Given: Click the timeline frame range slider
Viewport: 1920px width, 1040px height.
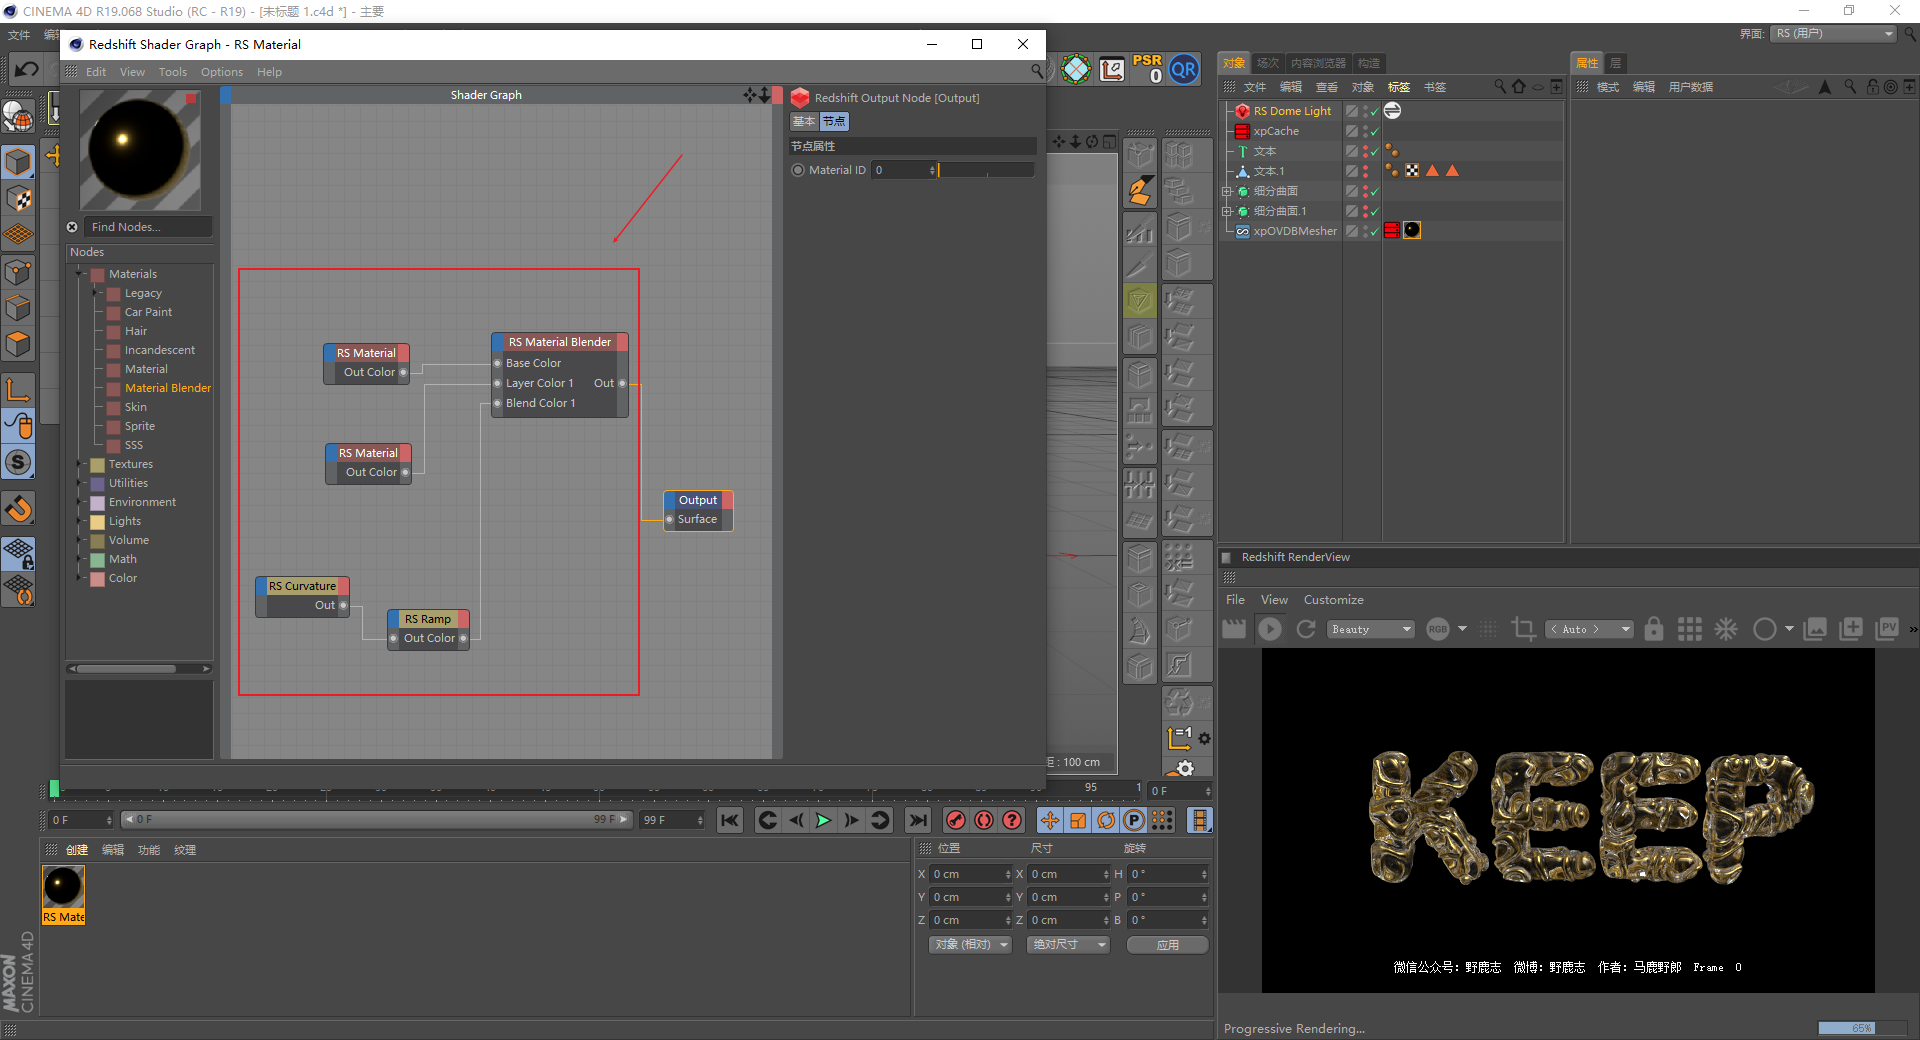Looking at the screenshot, I should coord(377,820).
